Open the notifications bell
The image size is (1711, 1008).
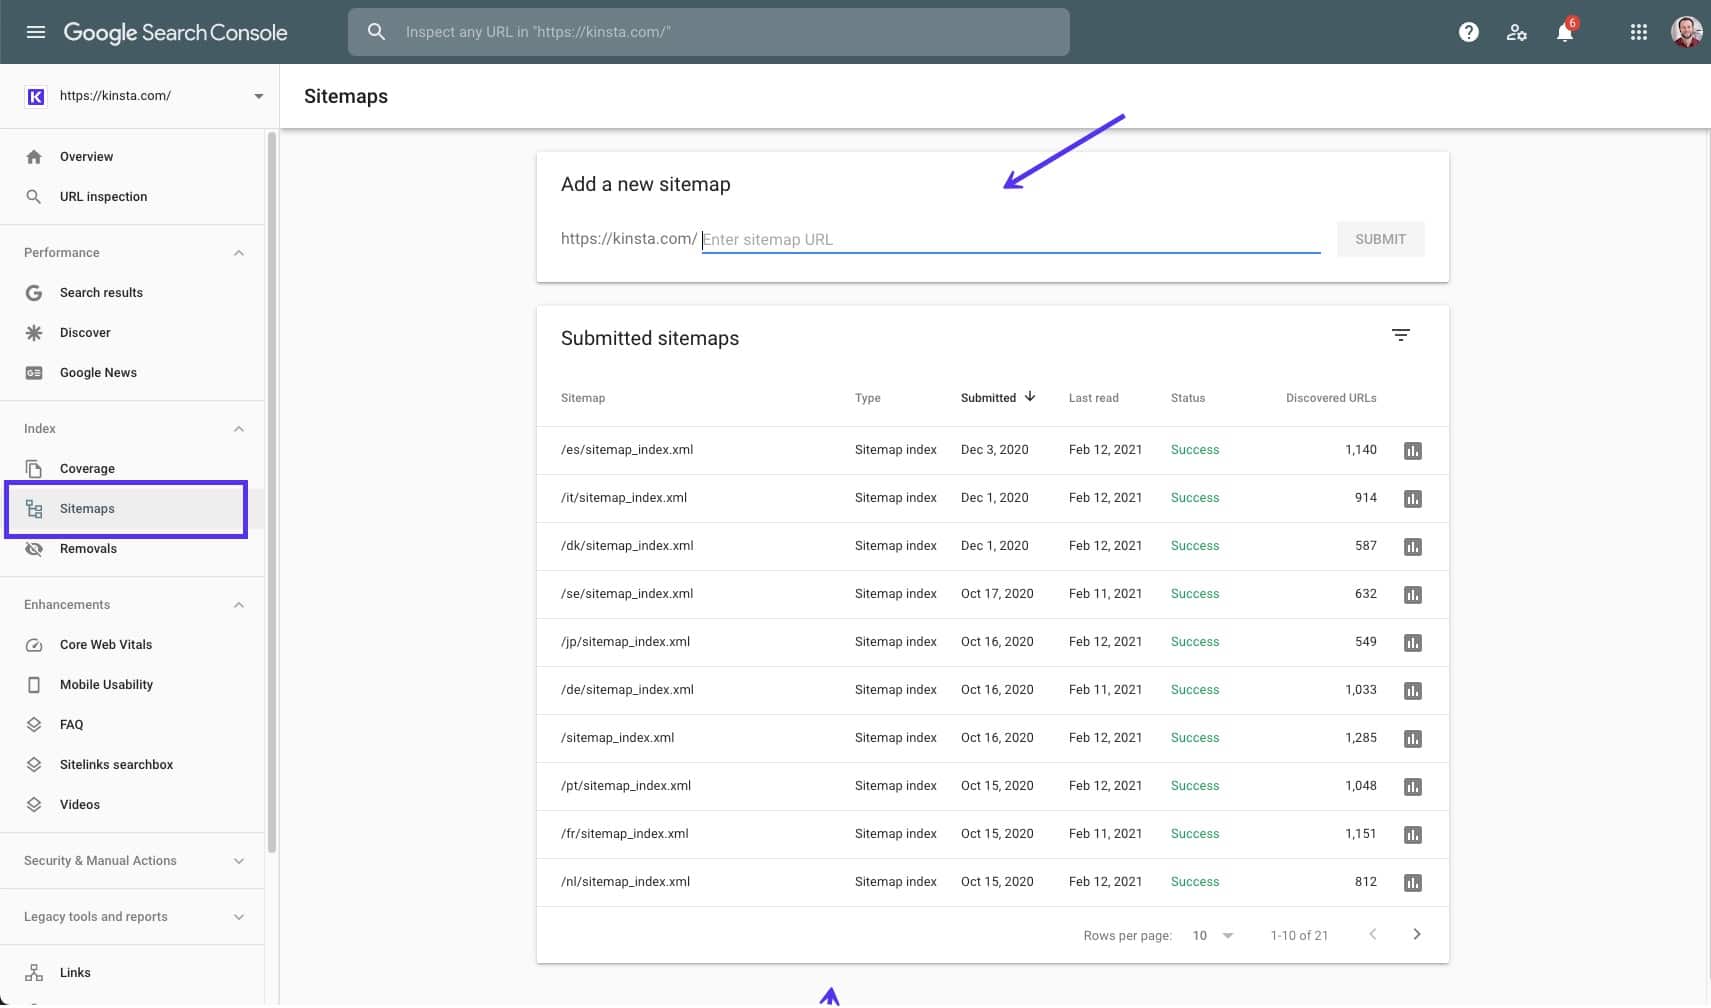(1564, 32)
